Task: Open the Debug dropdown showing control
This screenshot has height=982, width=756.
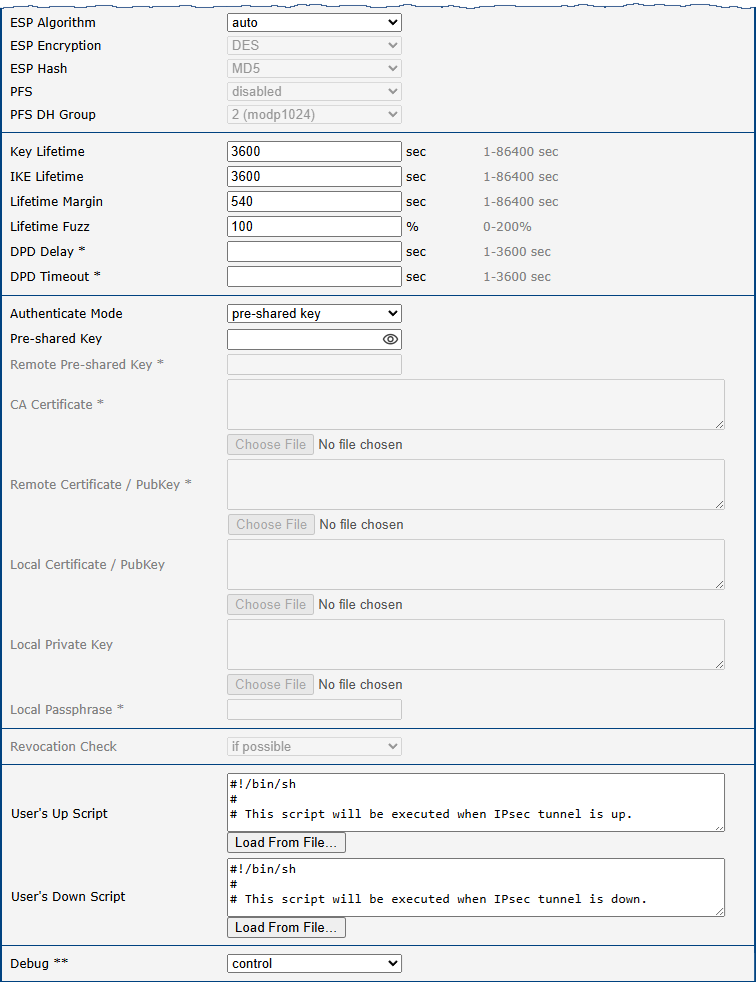Action: click(x=314, y=963)
